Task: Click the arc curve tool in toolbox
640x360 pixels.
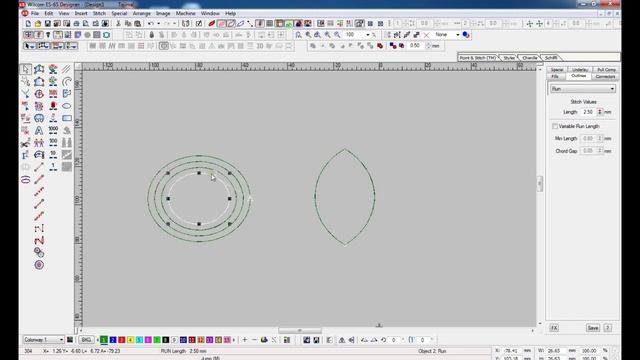Action: point(67,81)
